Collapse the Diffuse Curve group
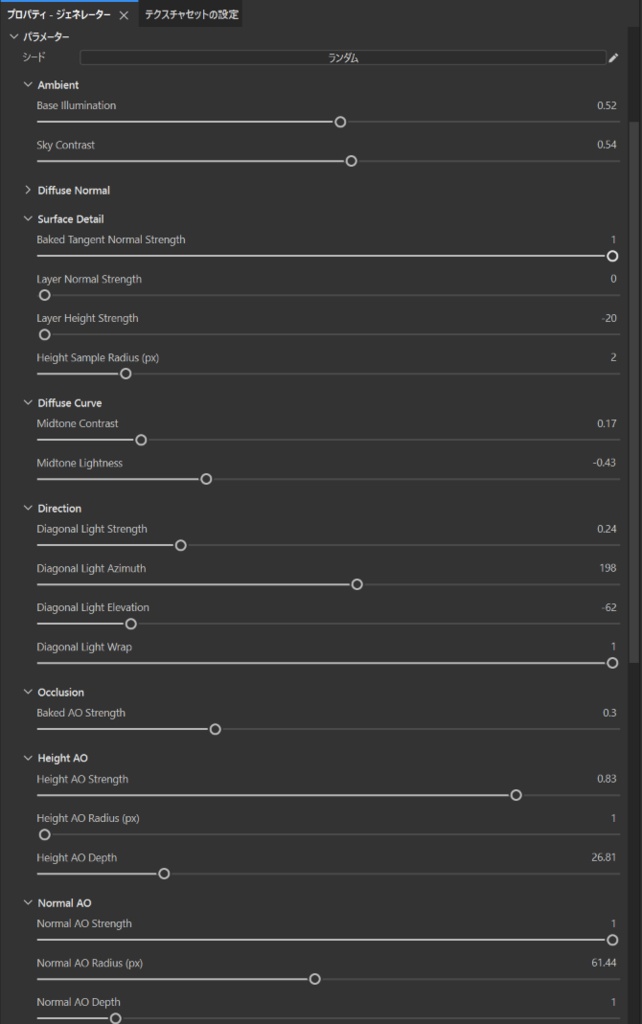This screenshot has height=1024, width=642. point(27,403)
